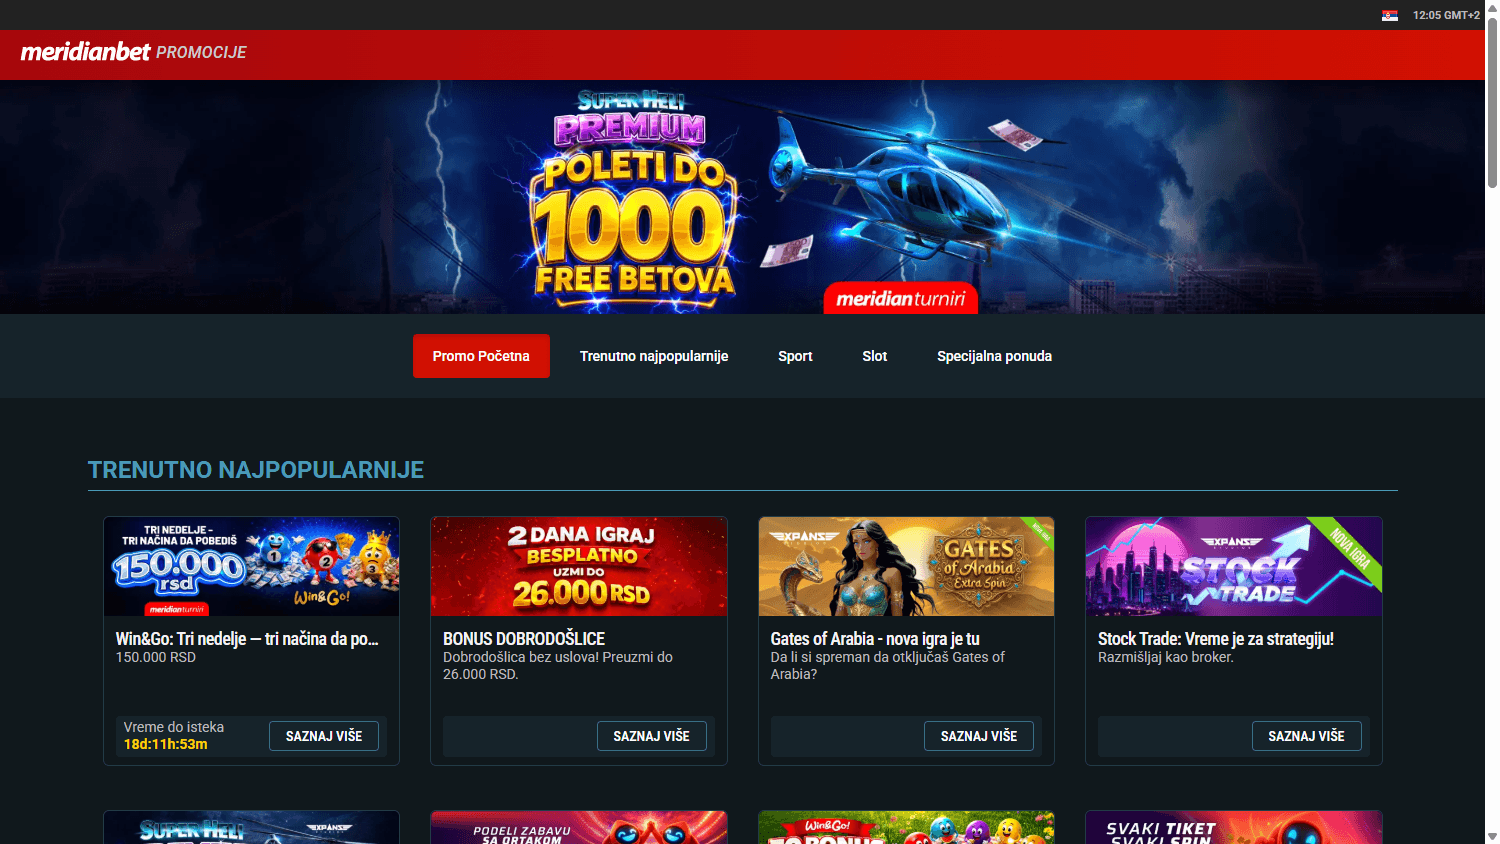This screenshot has height=844, width=1500.
Task: Open the Super Heli card thumbnail in second row
Action: pyautogui.click(x=251, y=828)
